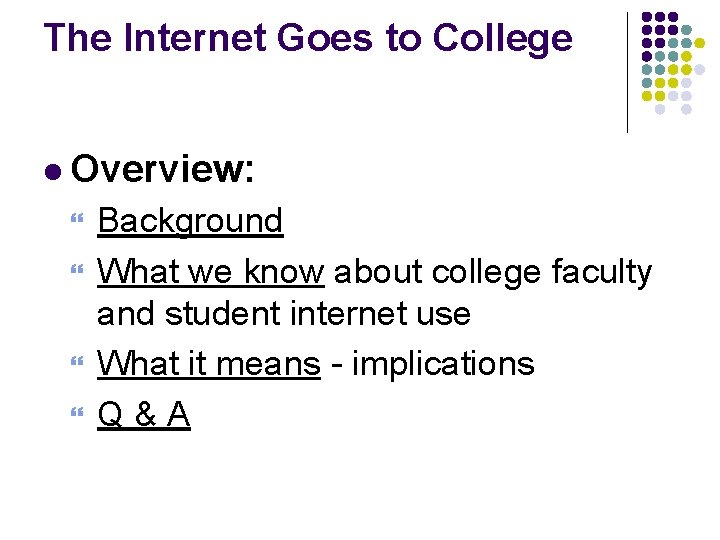The image size is (720, 540).
Task: Click the vertical divider line beside the dots
Action: pyautogui.click(x=627, y=72)
